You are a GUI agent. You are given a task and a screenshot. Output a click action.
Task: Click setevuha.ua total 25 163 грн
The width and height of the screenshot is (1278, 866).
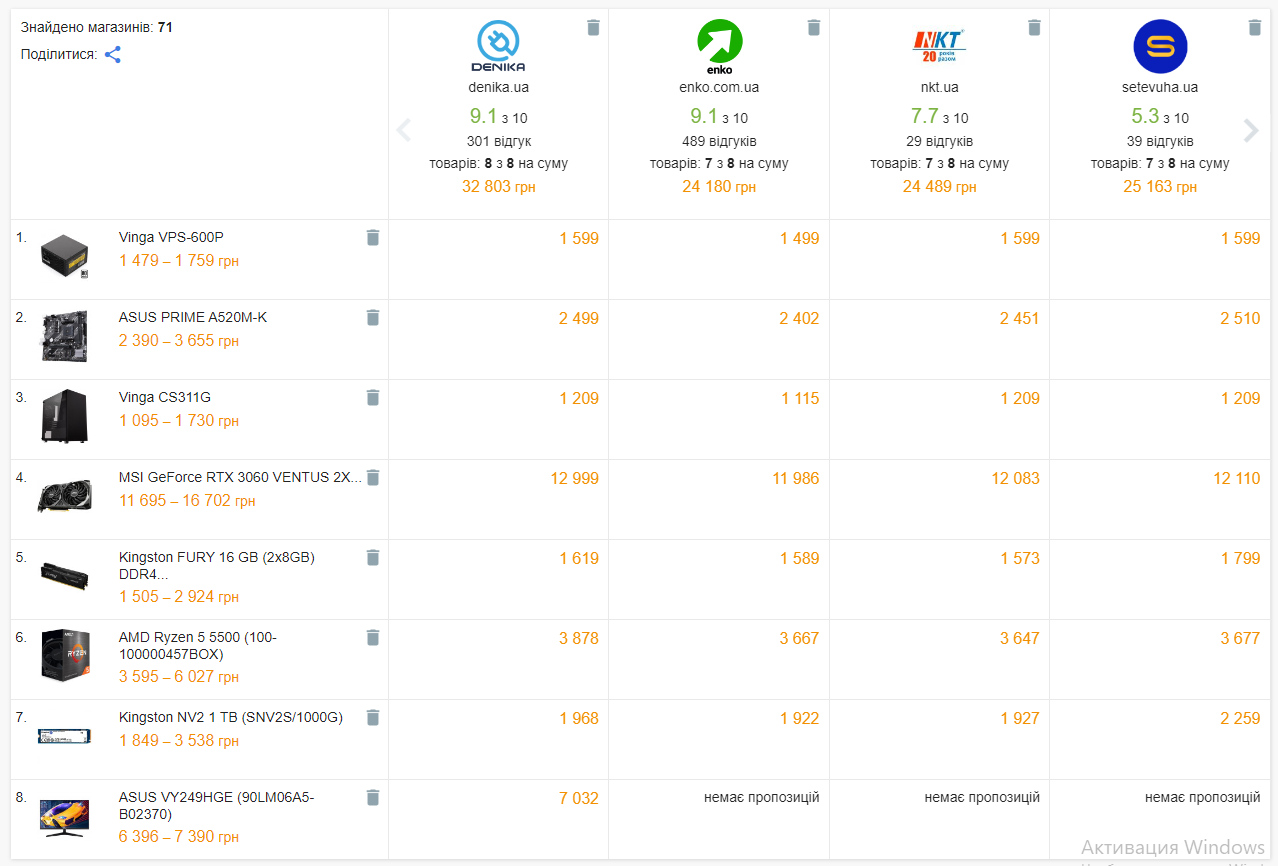1160,186
